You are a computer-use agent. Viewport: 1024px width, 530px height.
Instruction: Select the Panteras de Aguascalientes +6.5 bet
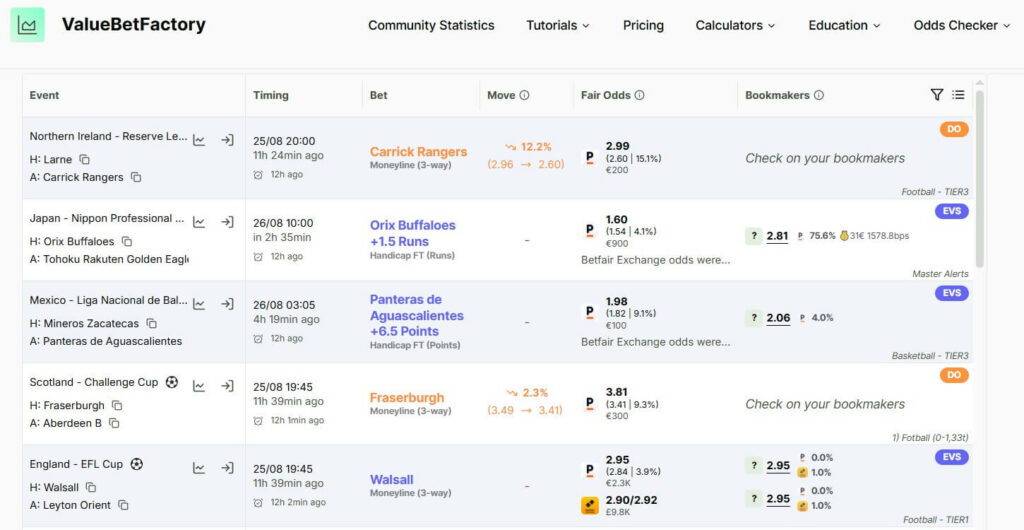[417, 315]
